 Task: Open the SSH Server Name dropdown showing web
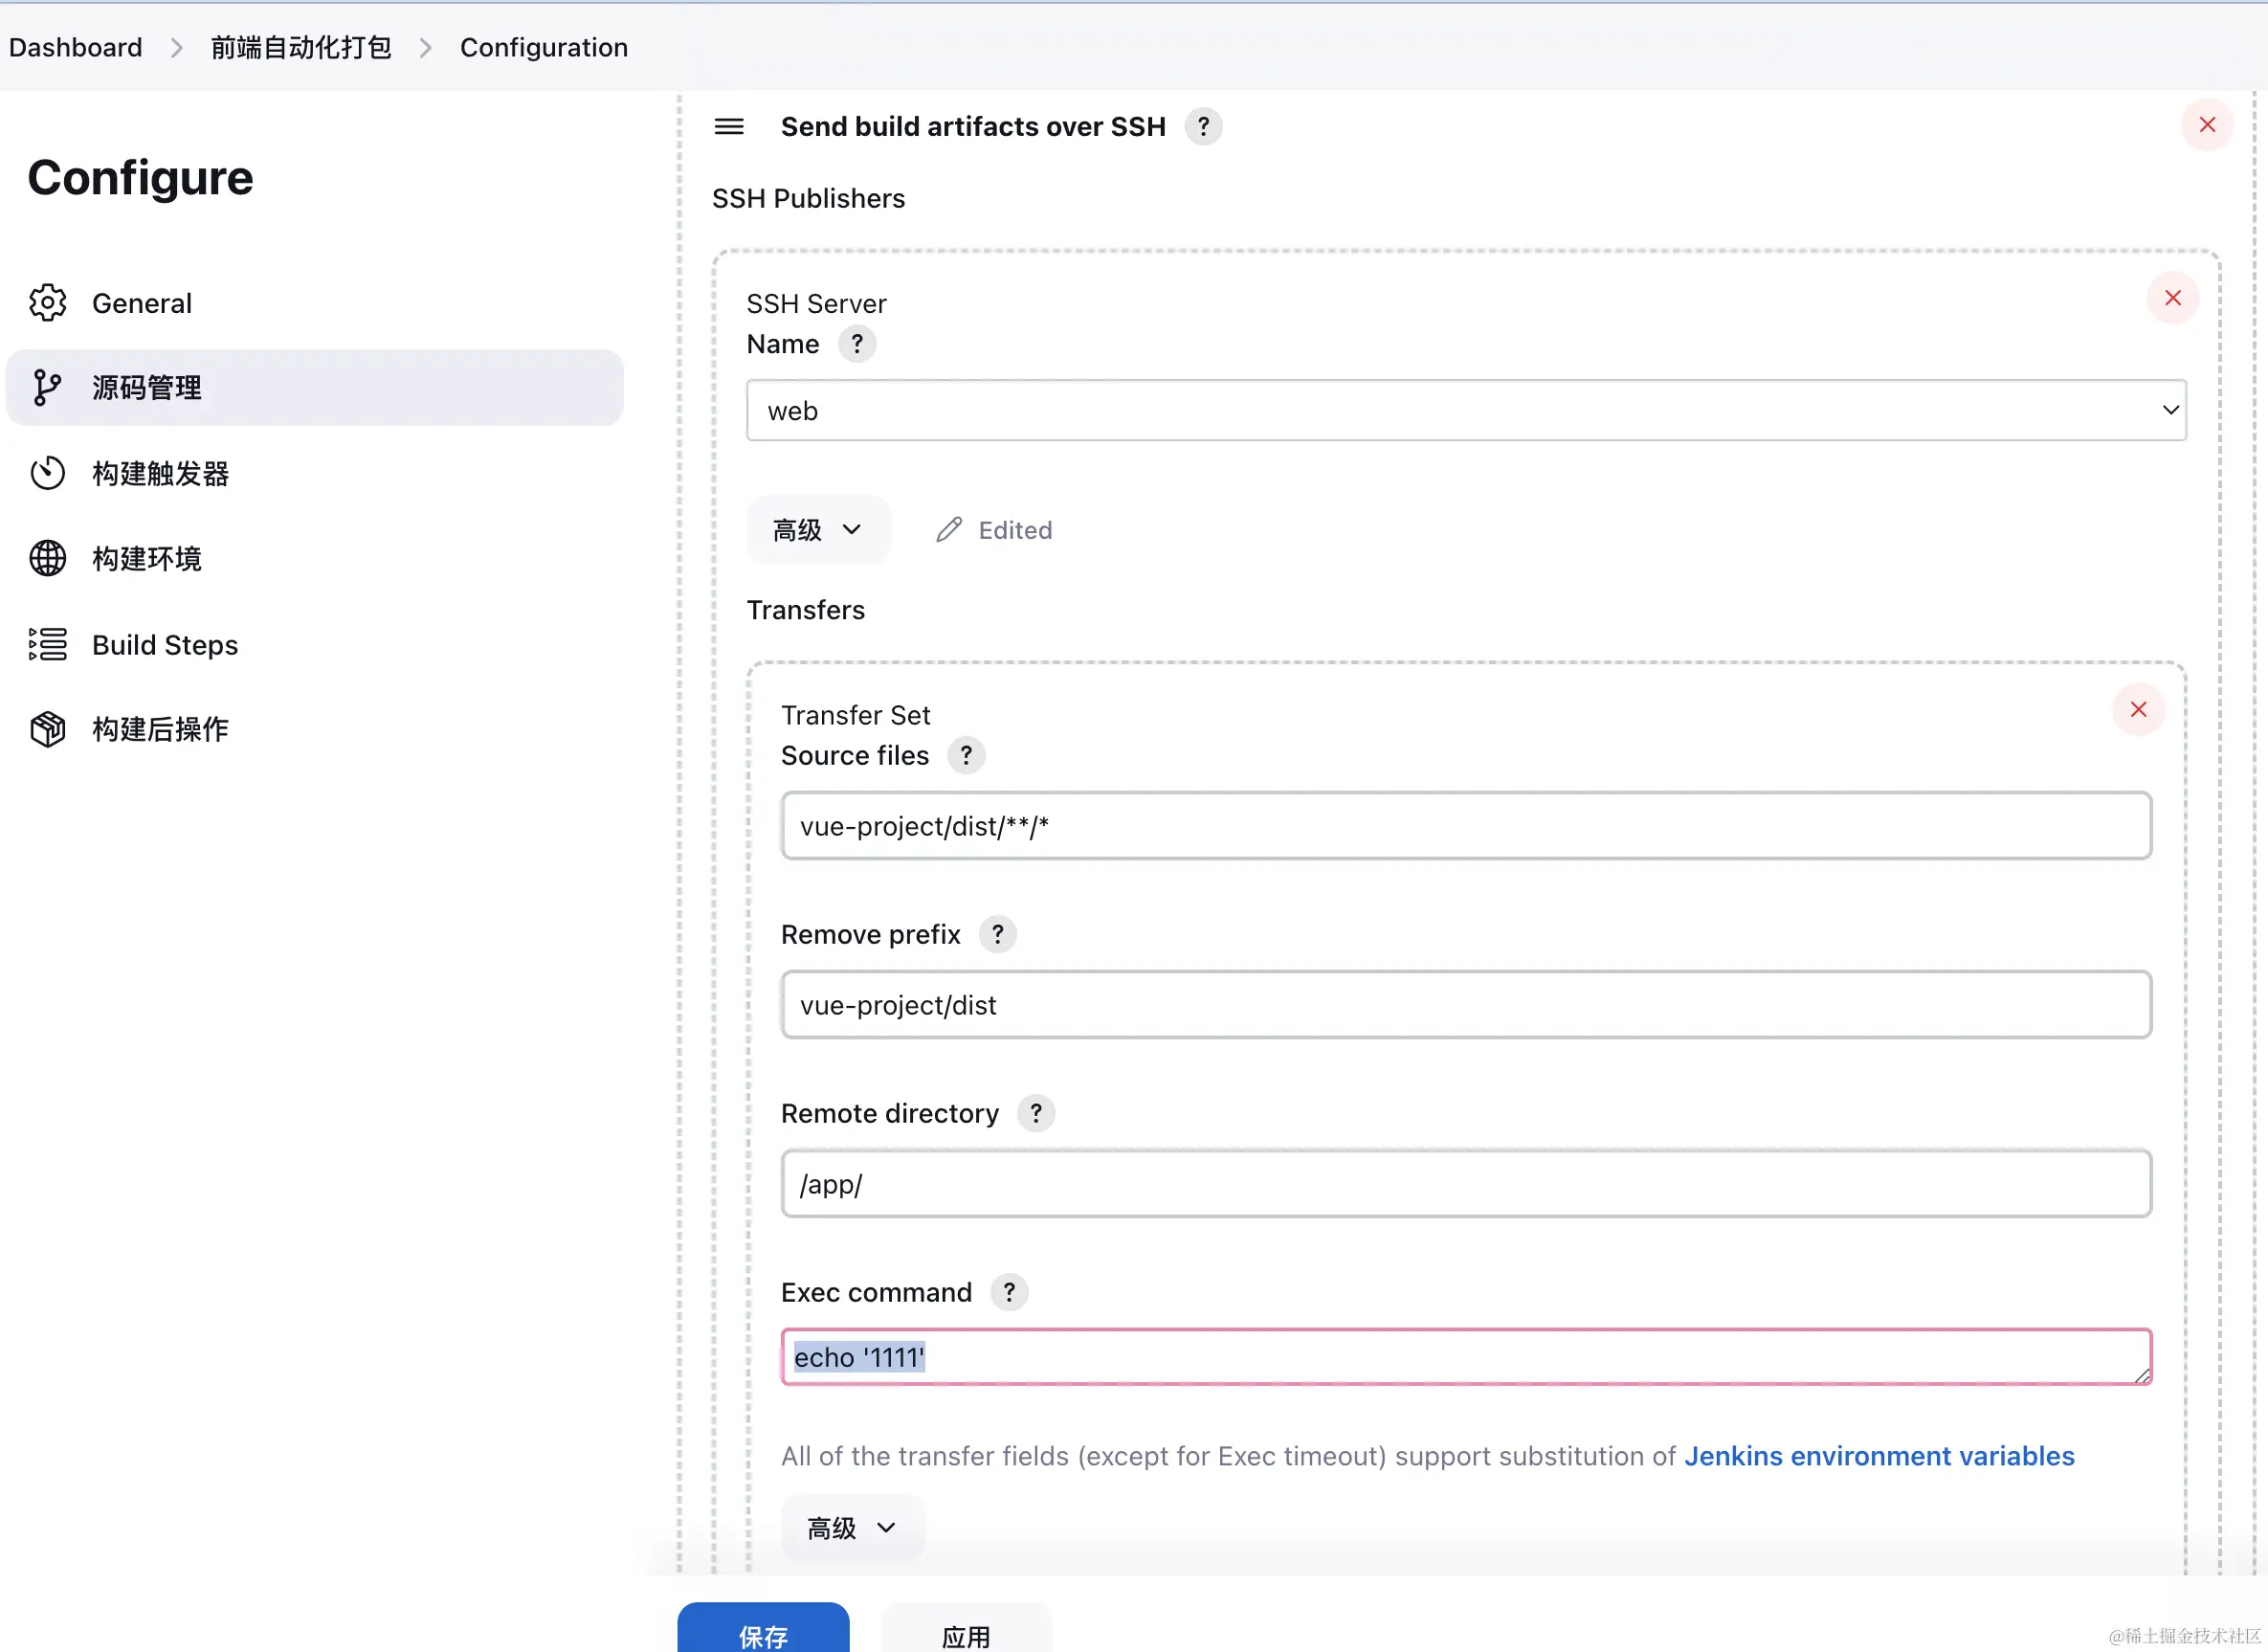click(1466, 410)
